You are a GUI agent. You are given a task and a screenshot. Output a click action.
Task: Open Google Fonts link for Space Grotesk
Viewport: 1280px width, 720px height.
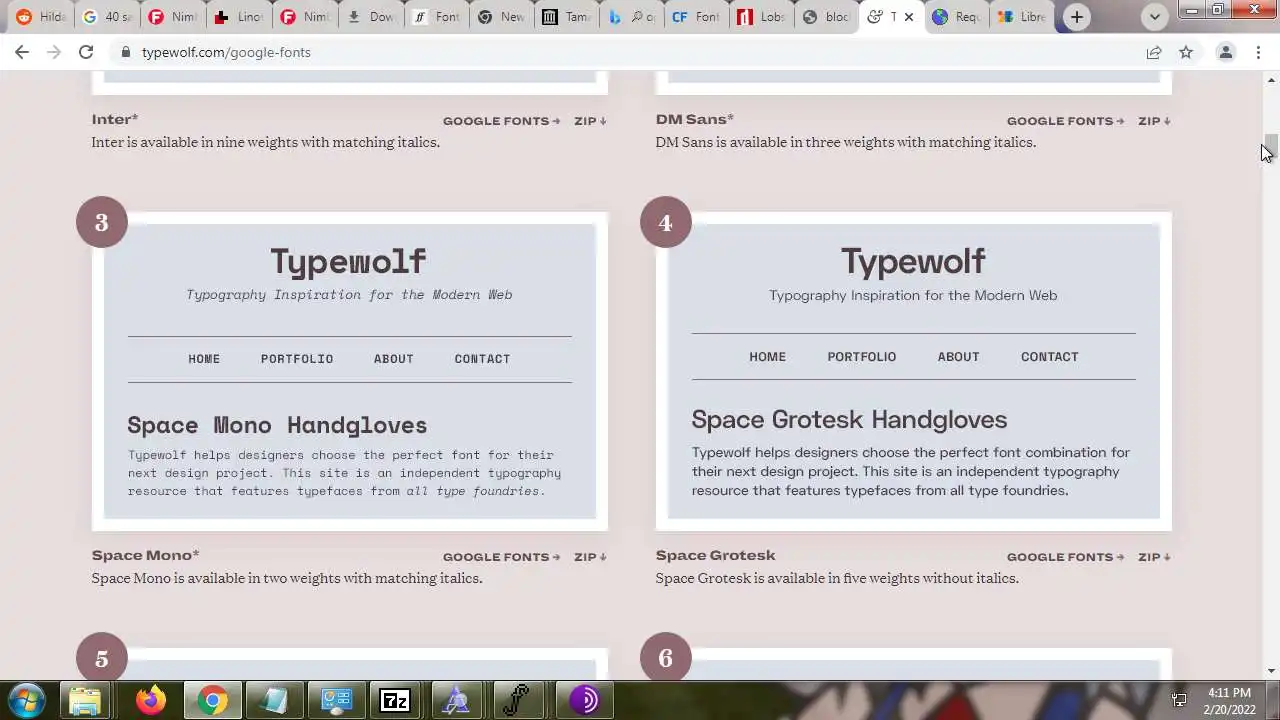pos(1065,557)
